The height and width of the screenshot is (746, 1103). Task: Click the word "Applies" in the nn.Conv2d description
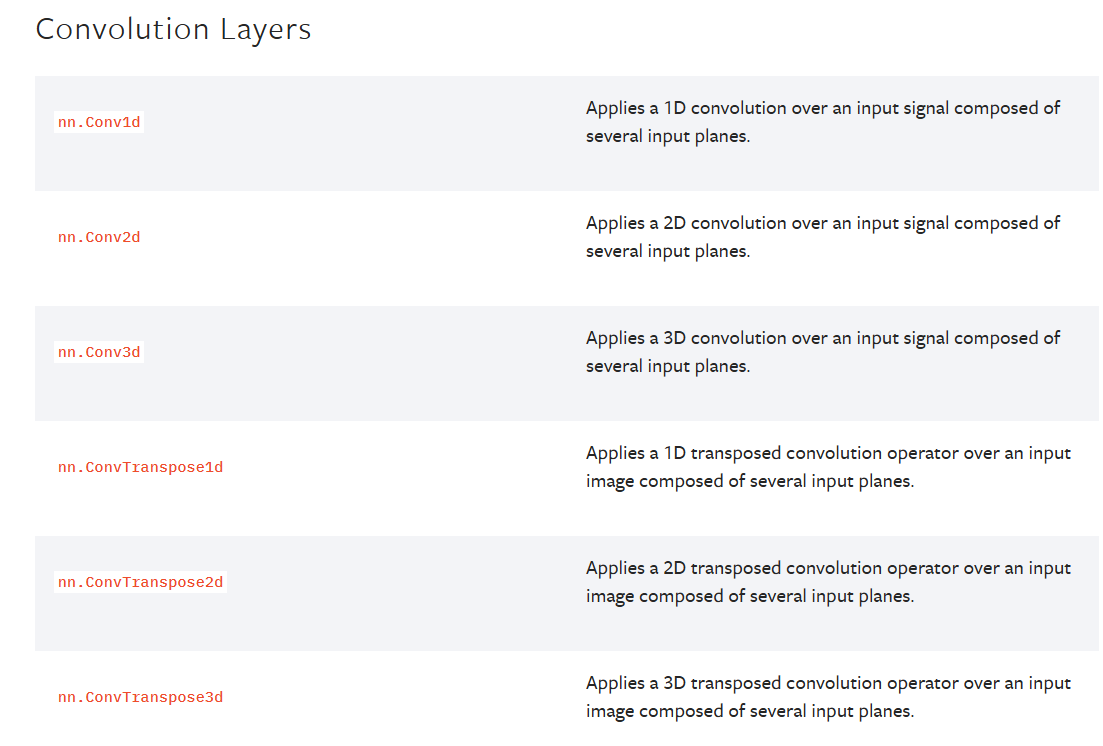tap(615, 223)
